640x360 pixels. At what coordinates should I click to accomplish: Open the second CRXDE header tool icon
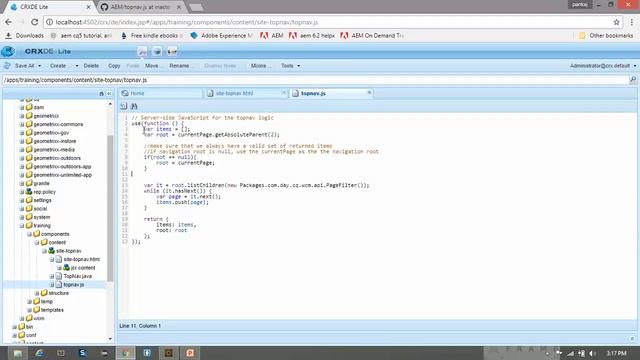157,51
